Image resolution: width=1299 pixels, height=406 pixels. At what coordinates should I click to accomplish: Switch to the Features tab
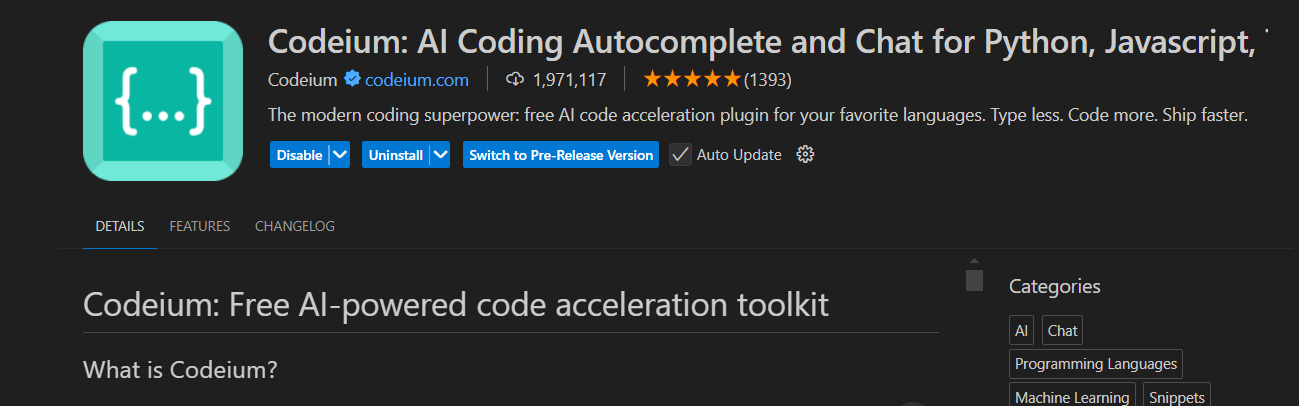(x=200, y=226)
